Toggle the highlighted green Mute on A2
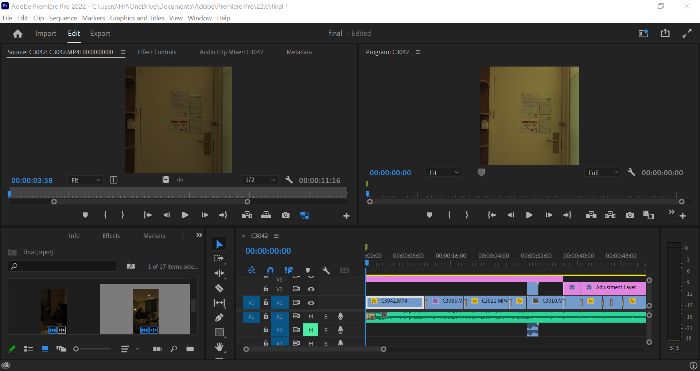 311,330
